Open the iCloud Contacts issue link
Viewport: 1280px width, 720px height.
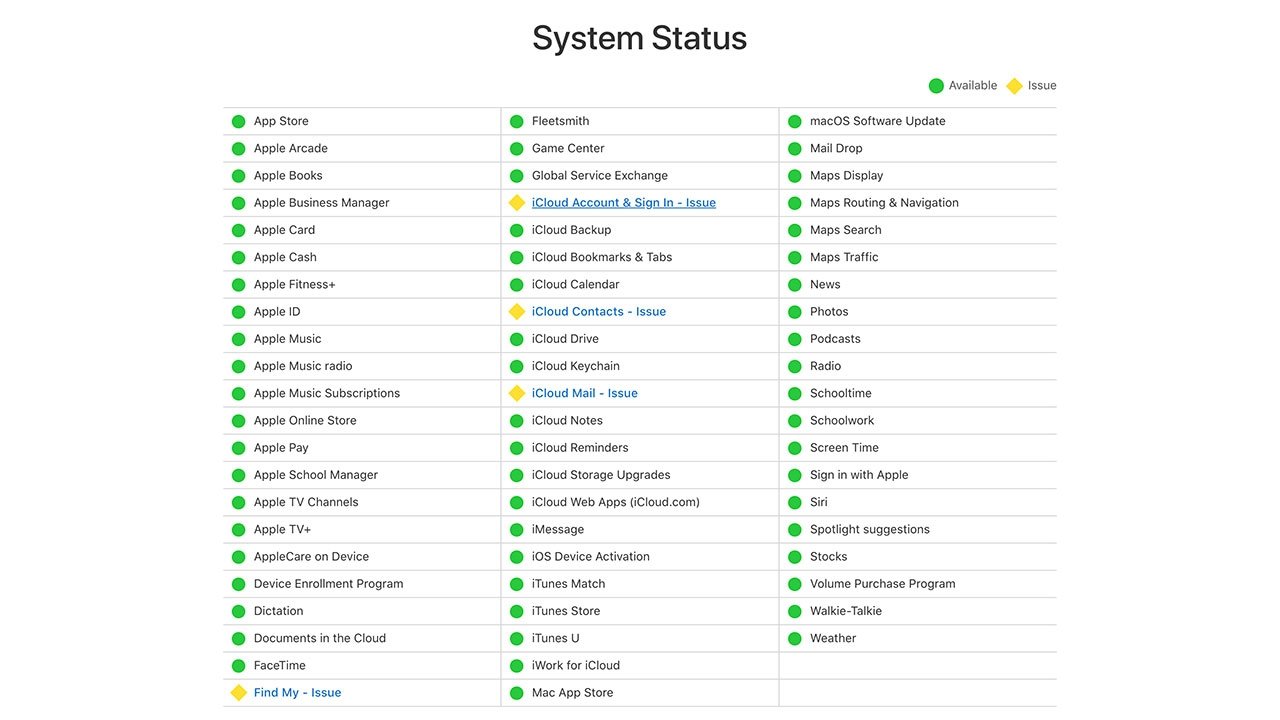[598, 312]
